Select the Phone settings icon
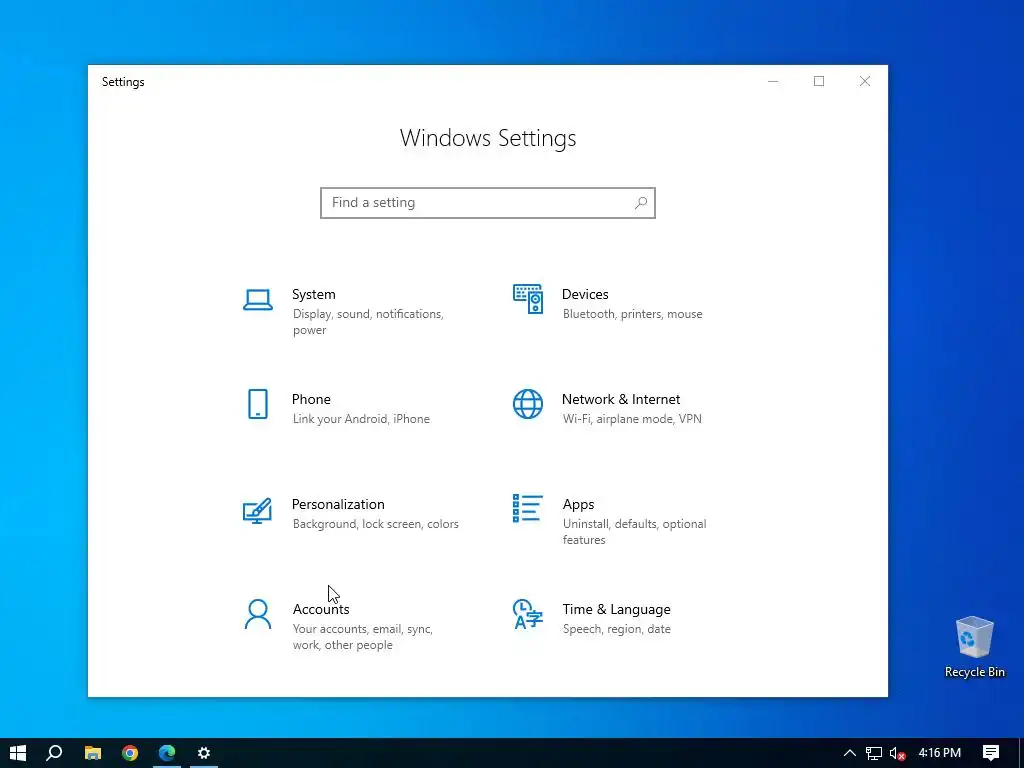Viewport: 1024px width, 768px height. [x=258, y=404]
